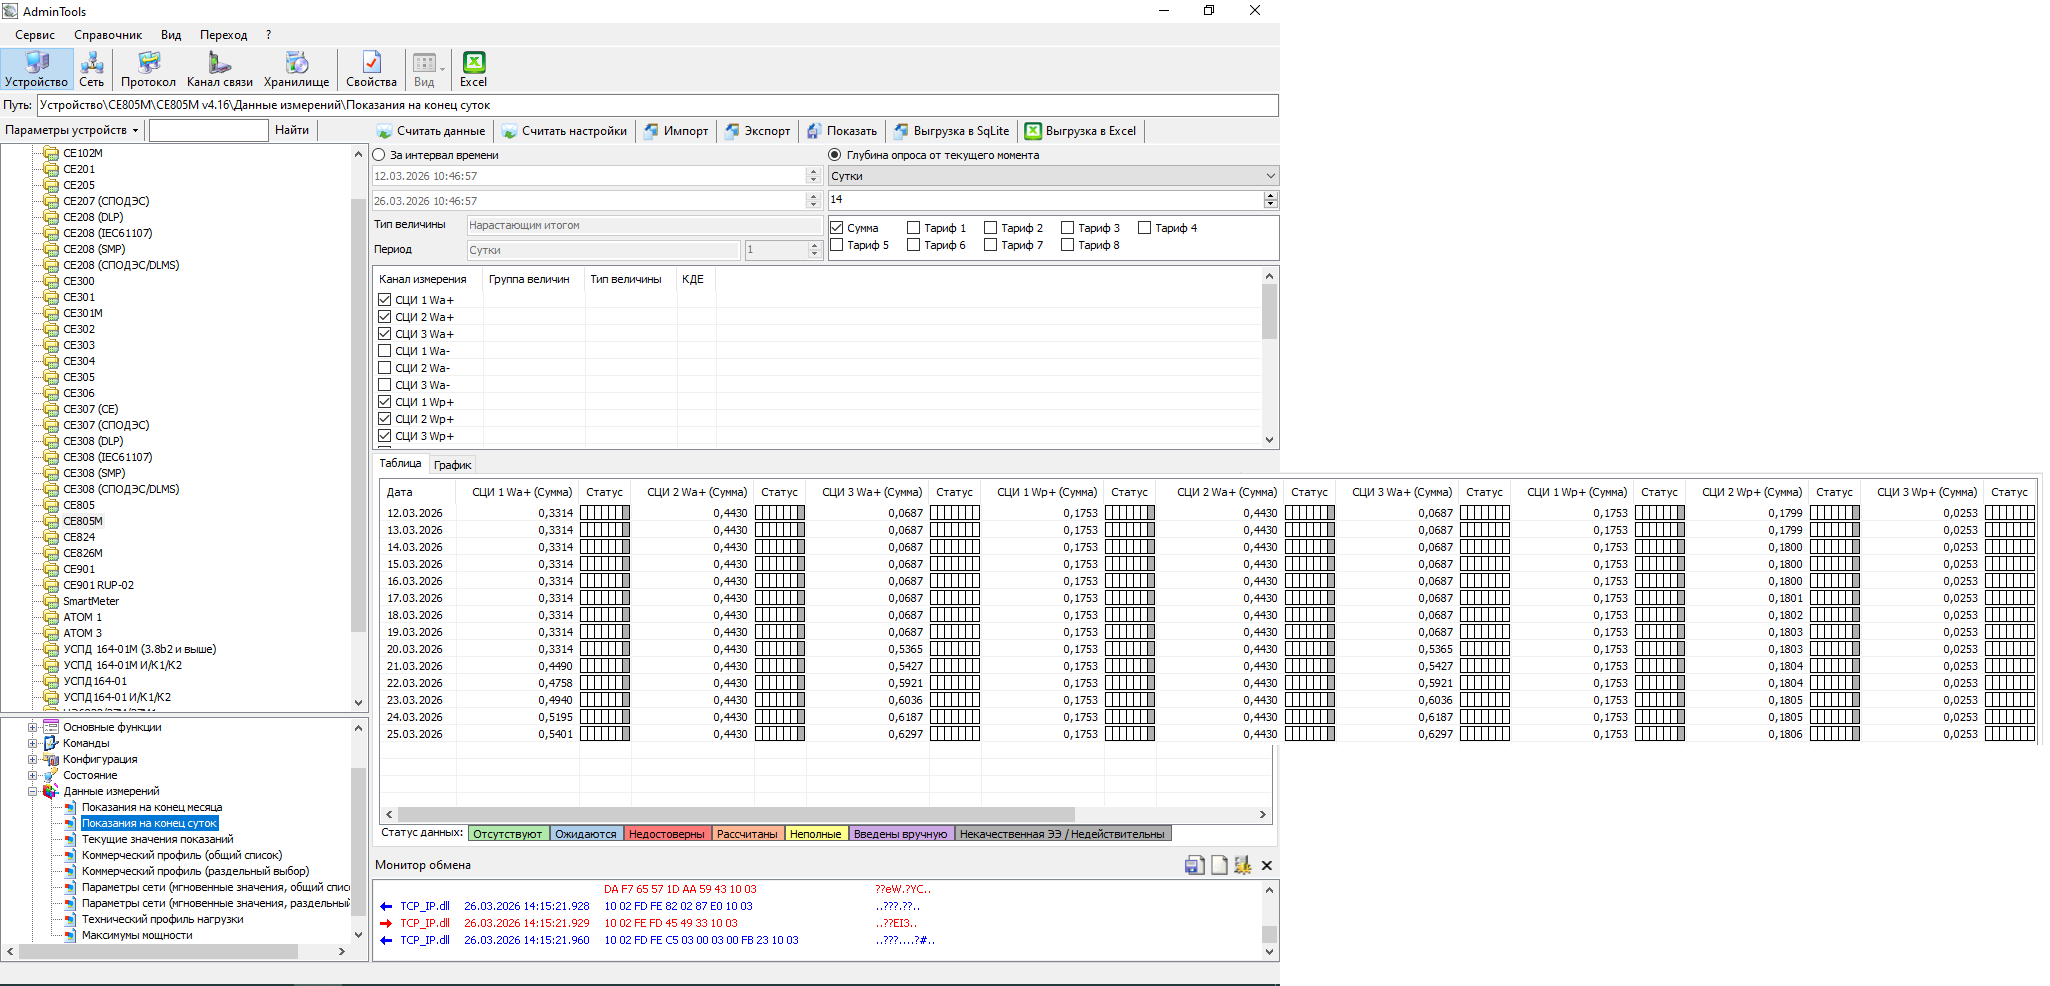Click the Найти button
Viewport: 2050px width, 986px height.
[x=292, y=130]
